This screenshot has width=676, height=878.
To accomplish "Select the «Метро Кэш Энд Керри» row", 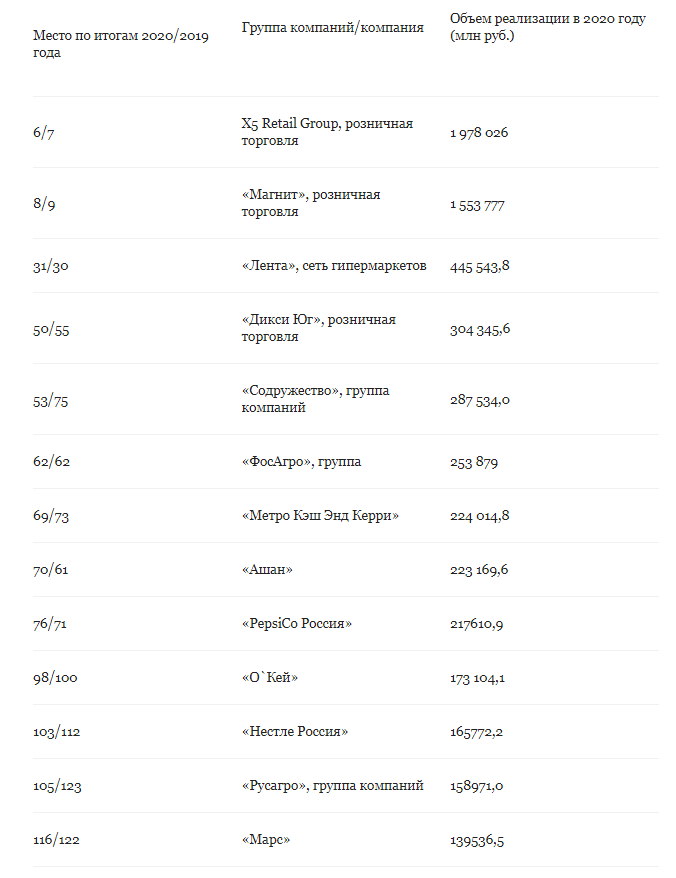I will 346,515.
